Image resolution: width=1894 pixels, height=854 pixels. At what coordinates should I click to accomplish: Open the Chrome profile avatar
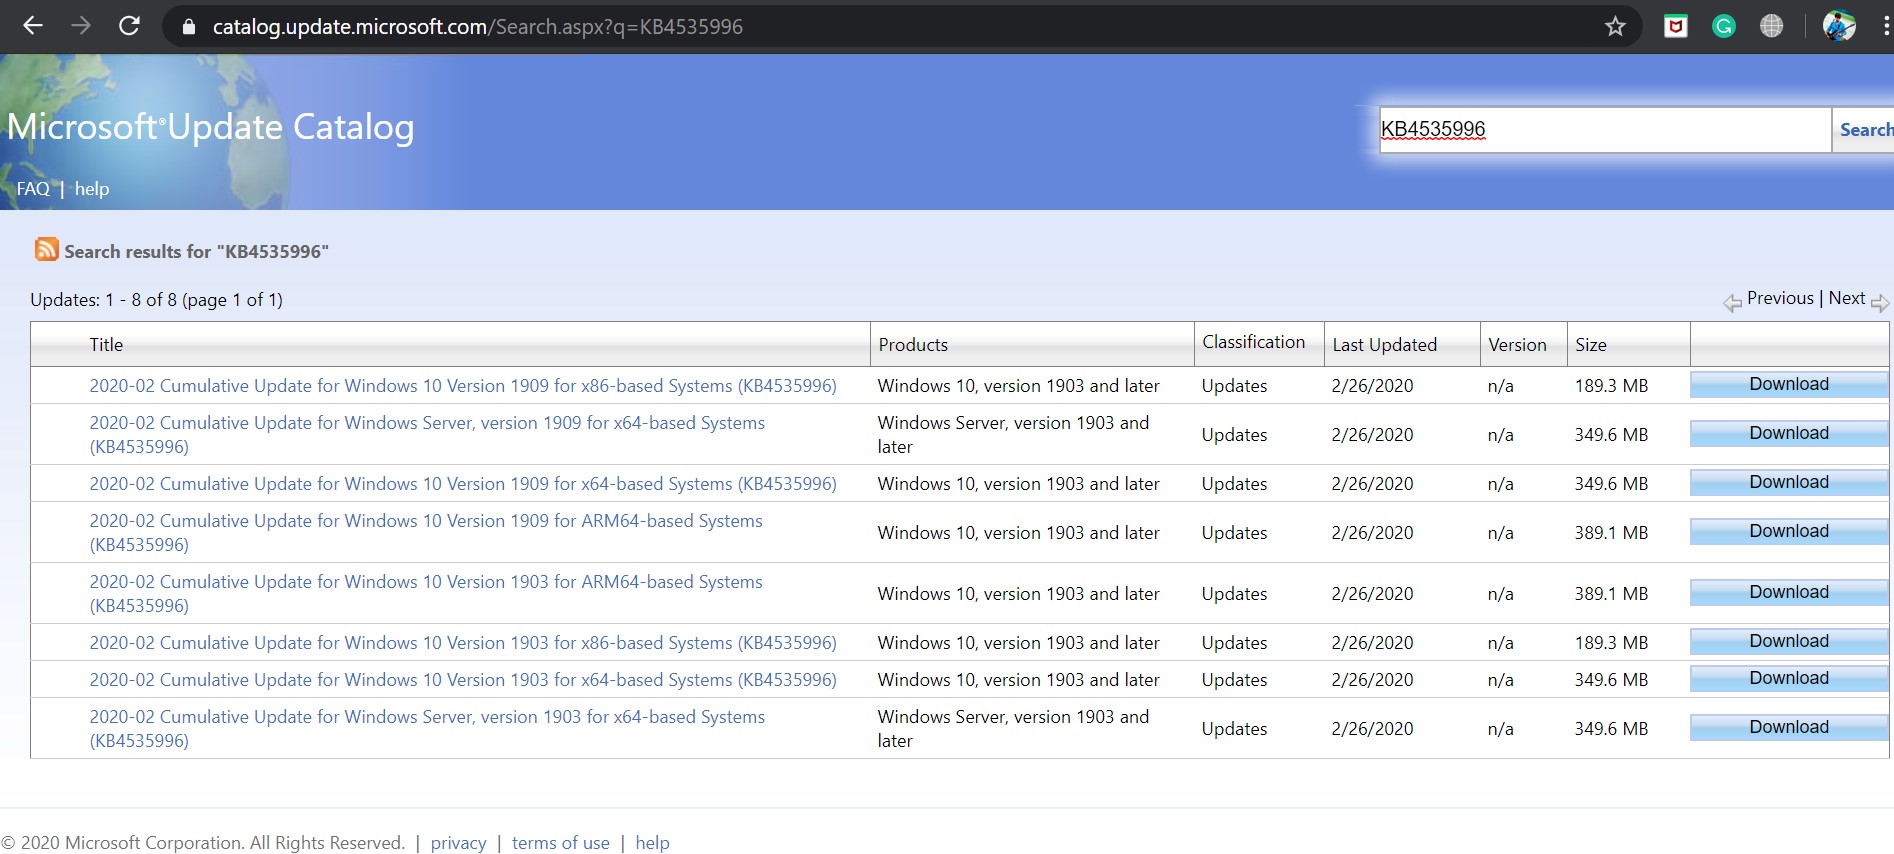click(1839, 26)
